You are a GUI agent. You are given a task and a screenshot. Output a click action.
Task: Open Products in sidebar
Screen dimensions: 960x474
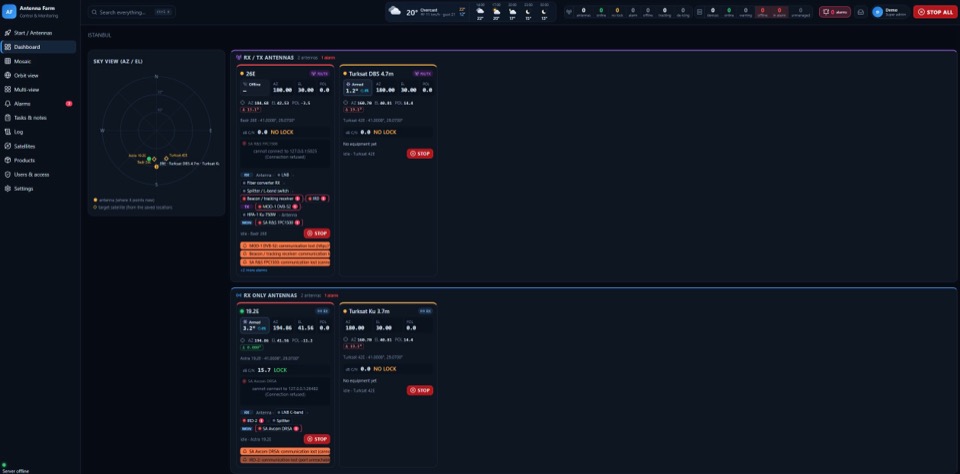click(x=39, y=160)
